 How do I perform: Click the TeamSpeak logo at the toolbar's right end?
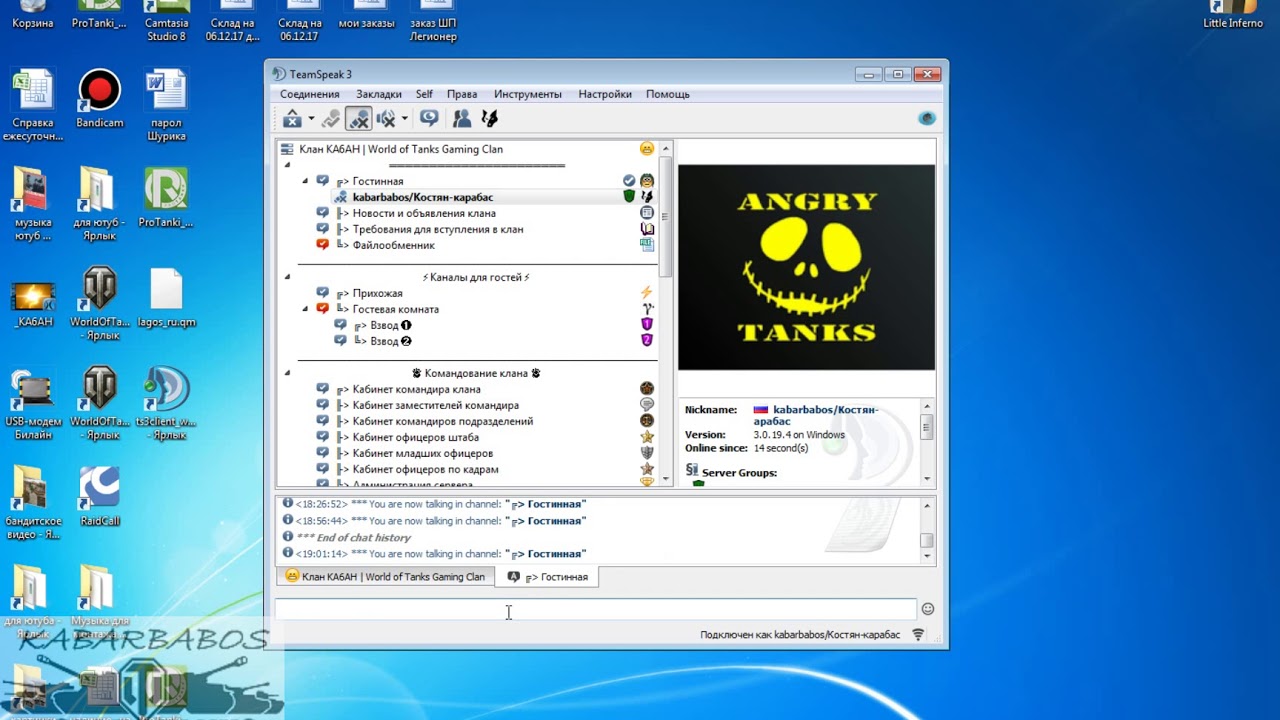click(927, 118)
